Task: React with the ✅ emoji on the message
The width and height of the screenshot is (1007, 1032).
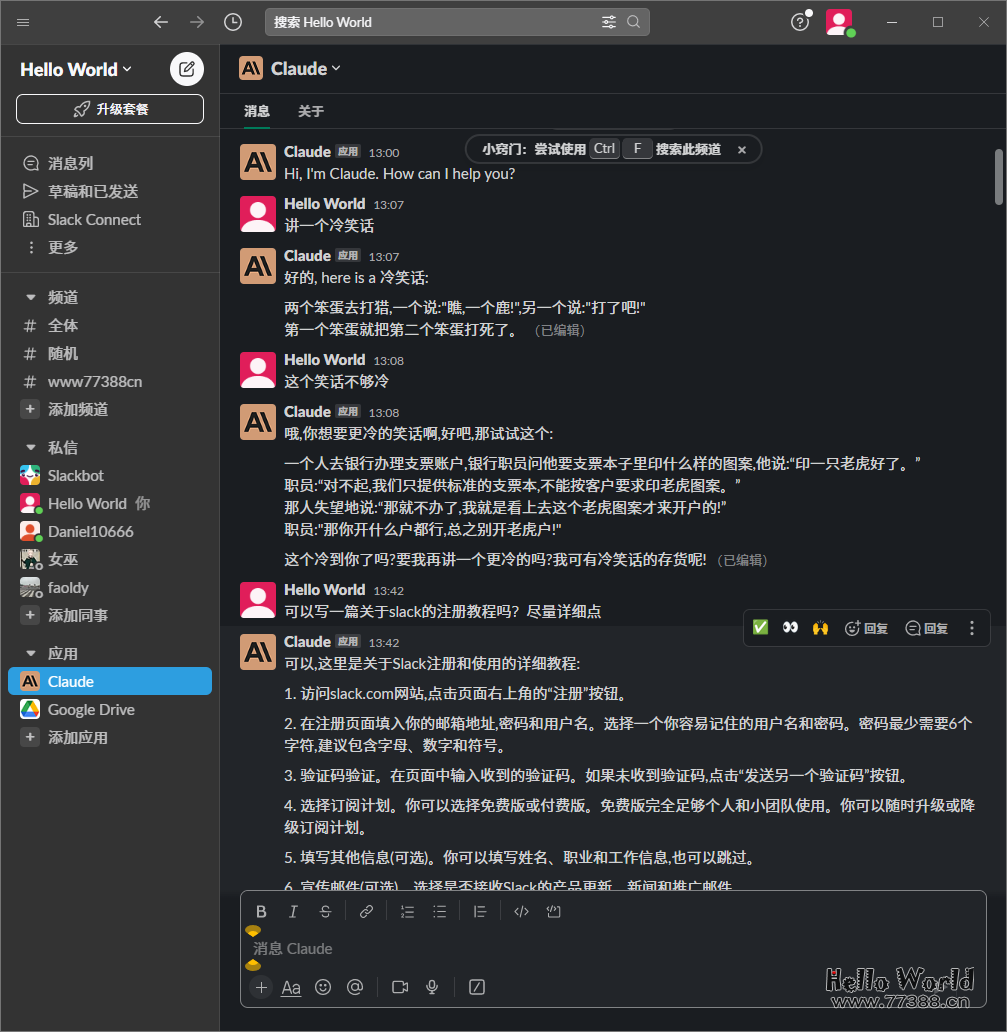Action: pyautogui.click(x=760, y=627)
